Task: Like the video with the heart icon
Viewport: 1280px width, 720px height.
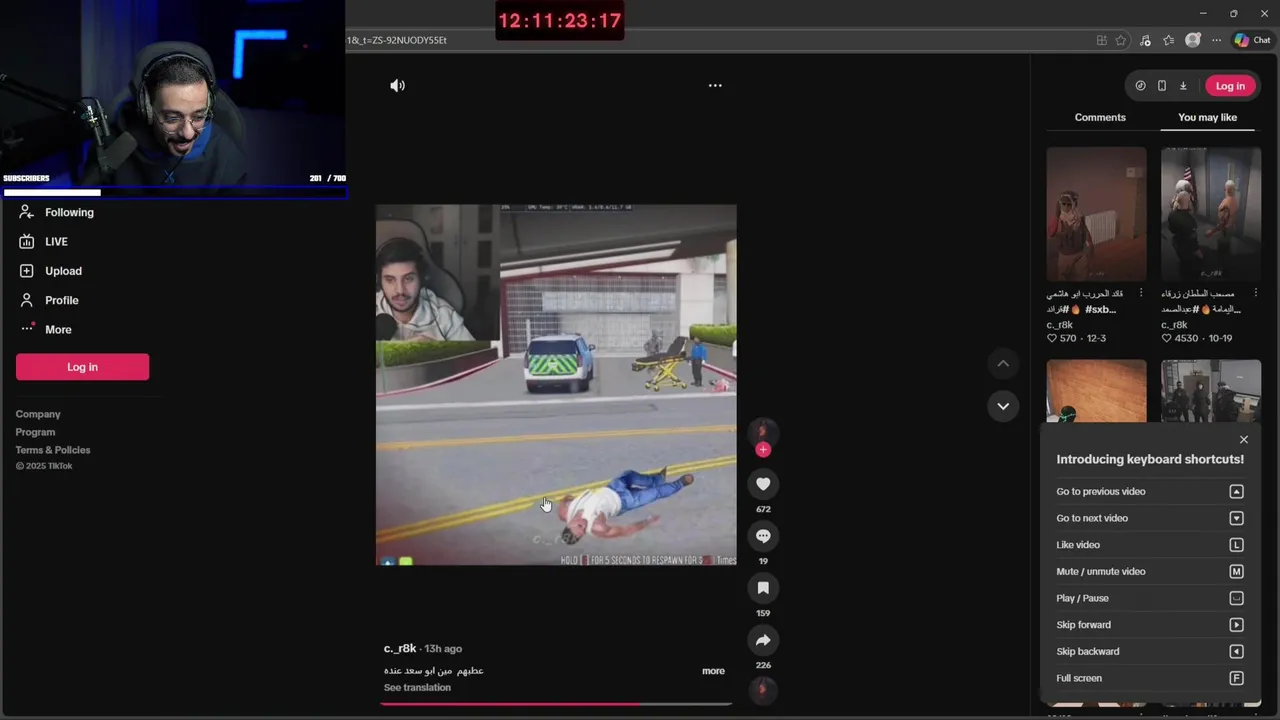Action: pos(763,484)
